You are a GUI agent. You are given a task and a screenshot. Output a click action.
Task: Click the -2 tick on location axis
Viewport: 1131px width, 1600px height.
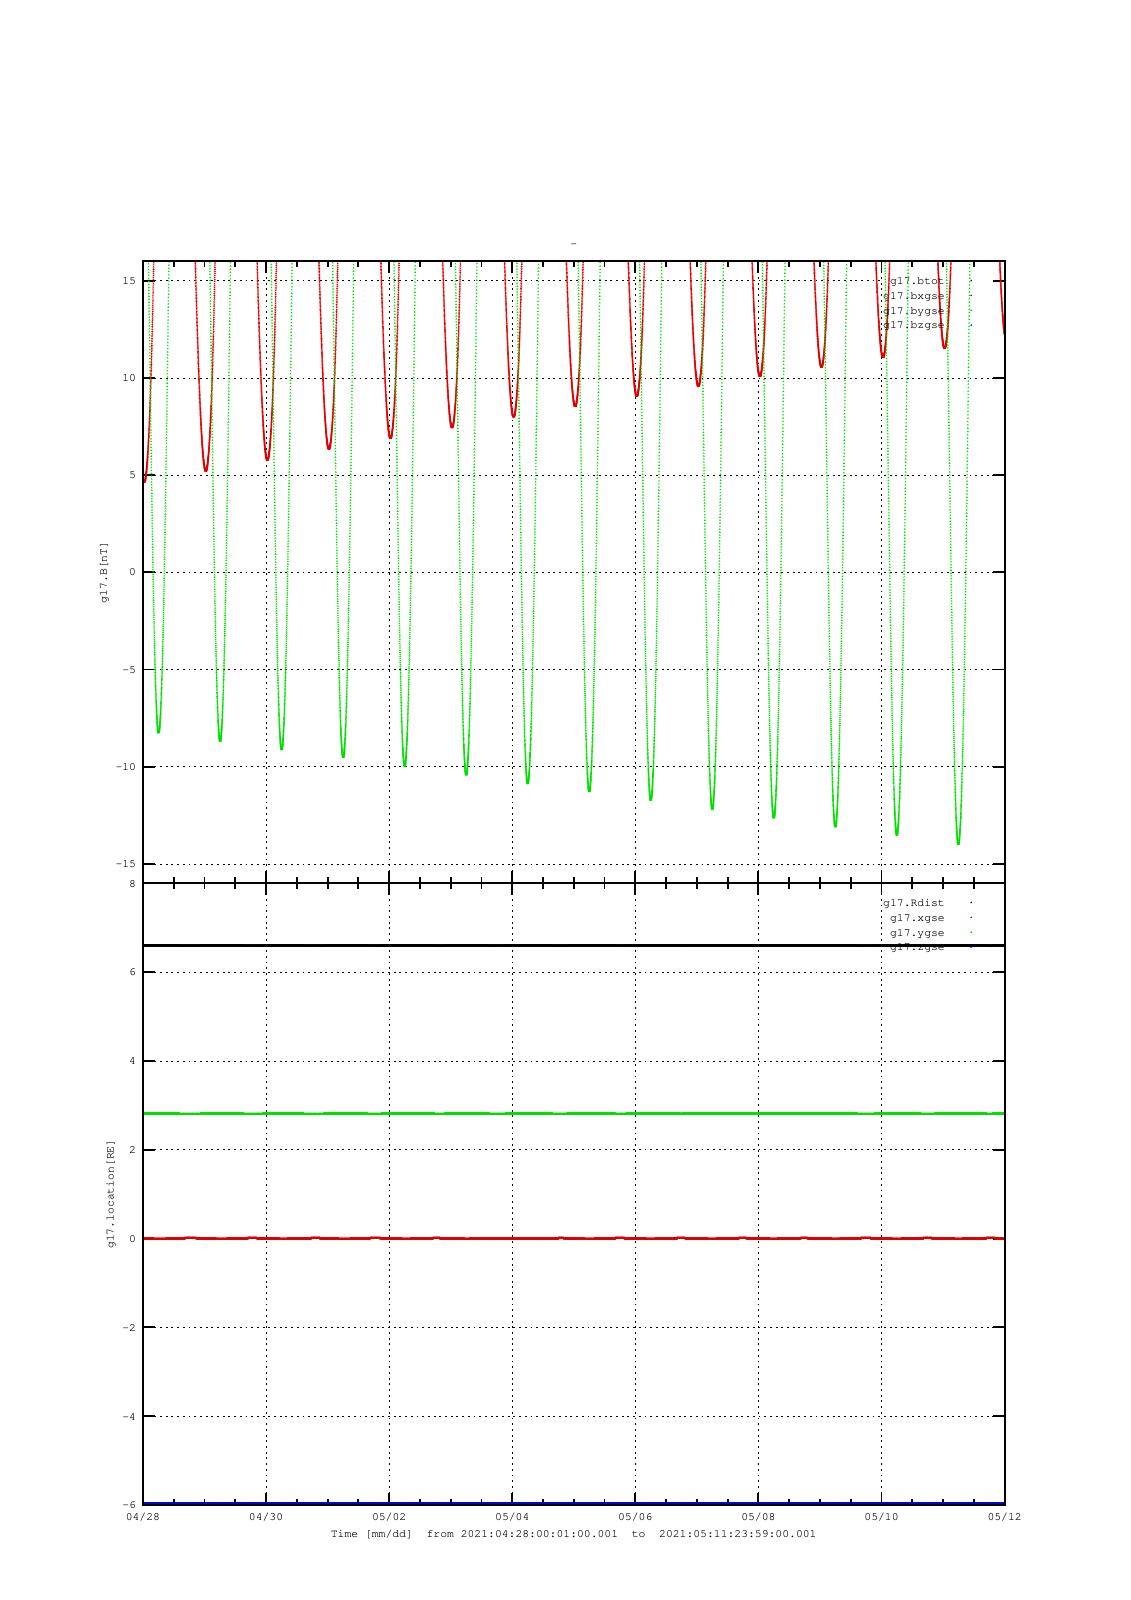[x=129, y=1328]
